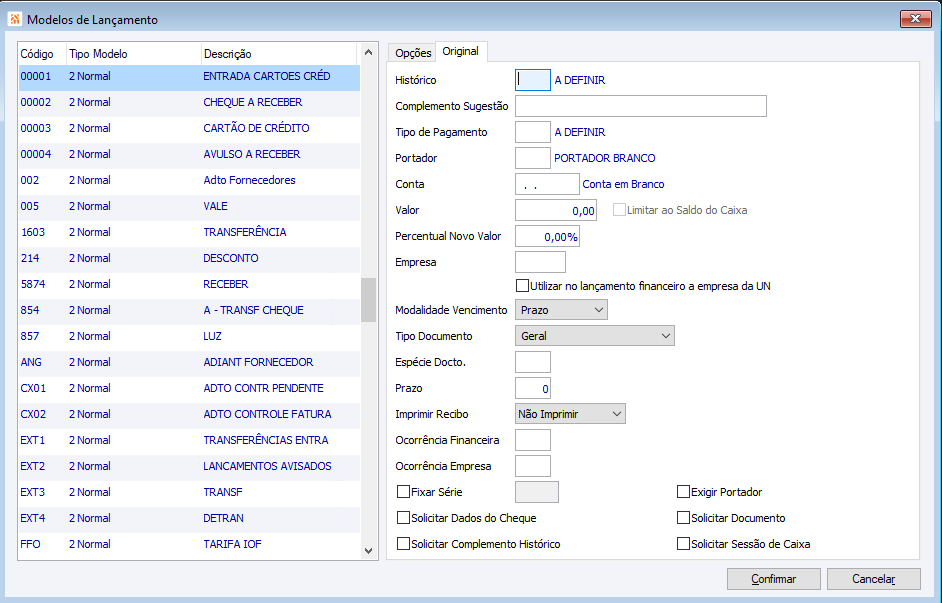
Task: Check Solicitar Dados do Cheque
Action: click(x=404, y=518)
